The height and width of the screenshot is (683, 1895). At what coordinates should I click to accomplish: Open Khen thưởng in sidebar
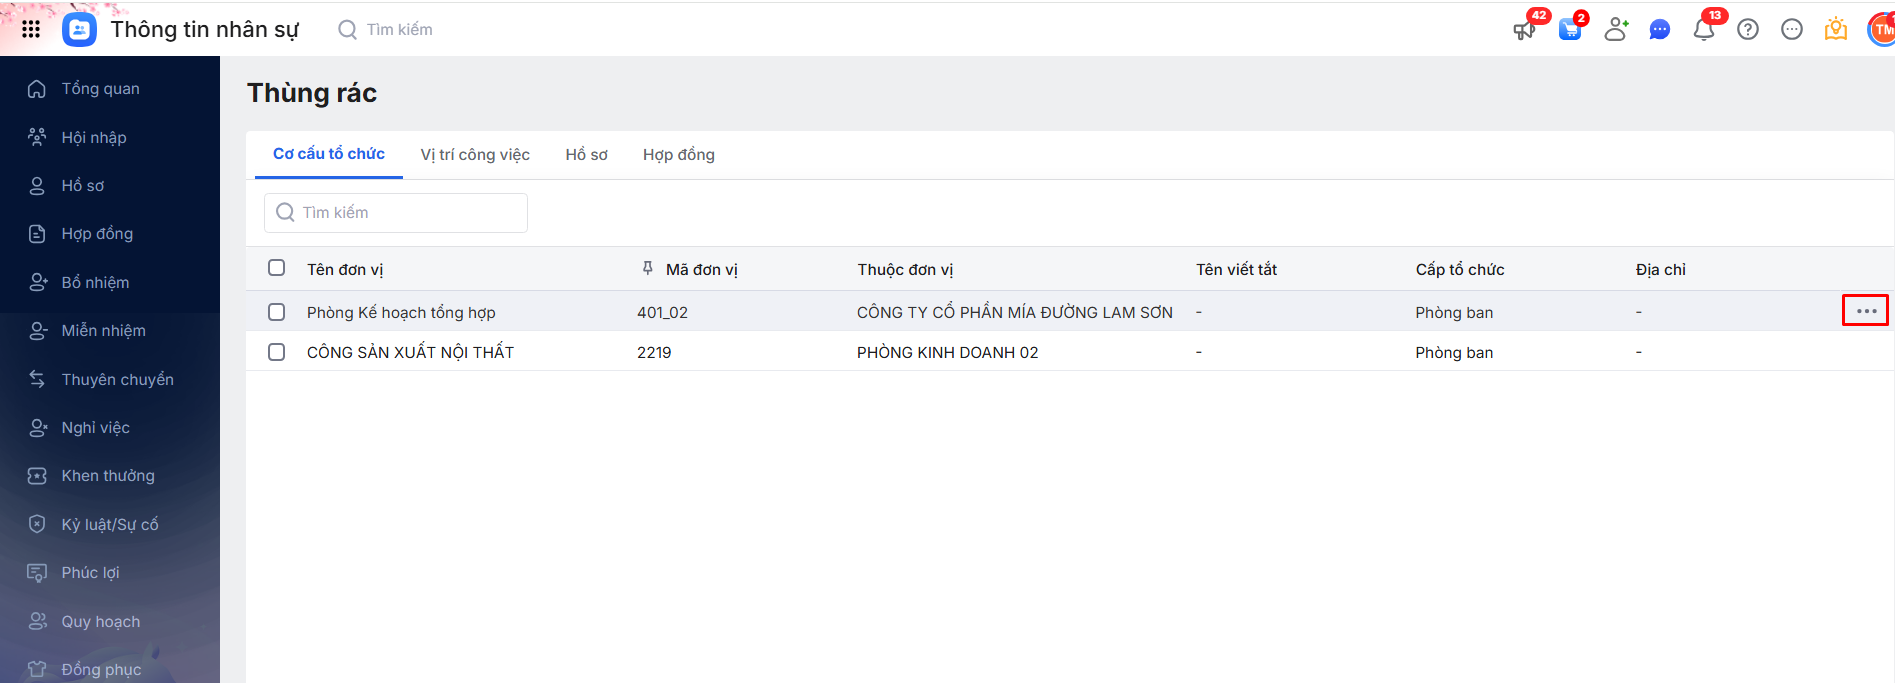pos(108,476)
